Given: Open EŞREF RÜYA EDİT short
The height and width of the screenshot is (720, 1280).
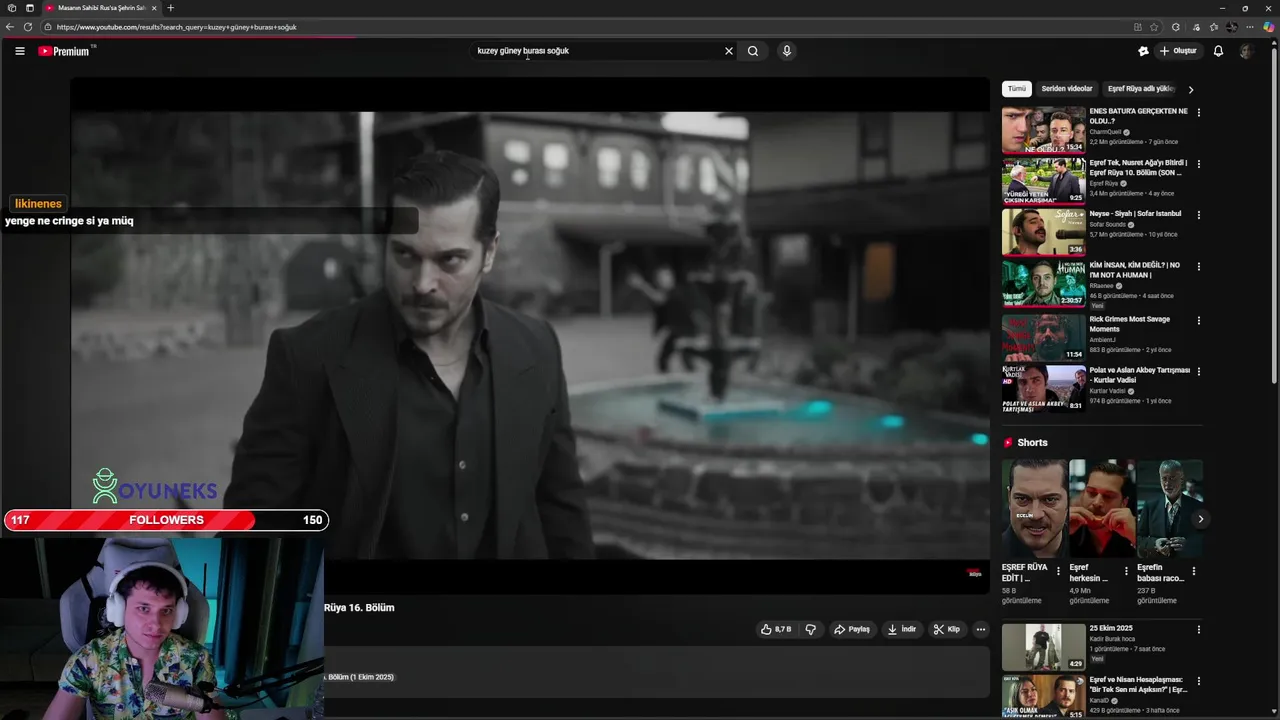Looking at the screenshot, I should 1034,508.
